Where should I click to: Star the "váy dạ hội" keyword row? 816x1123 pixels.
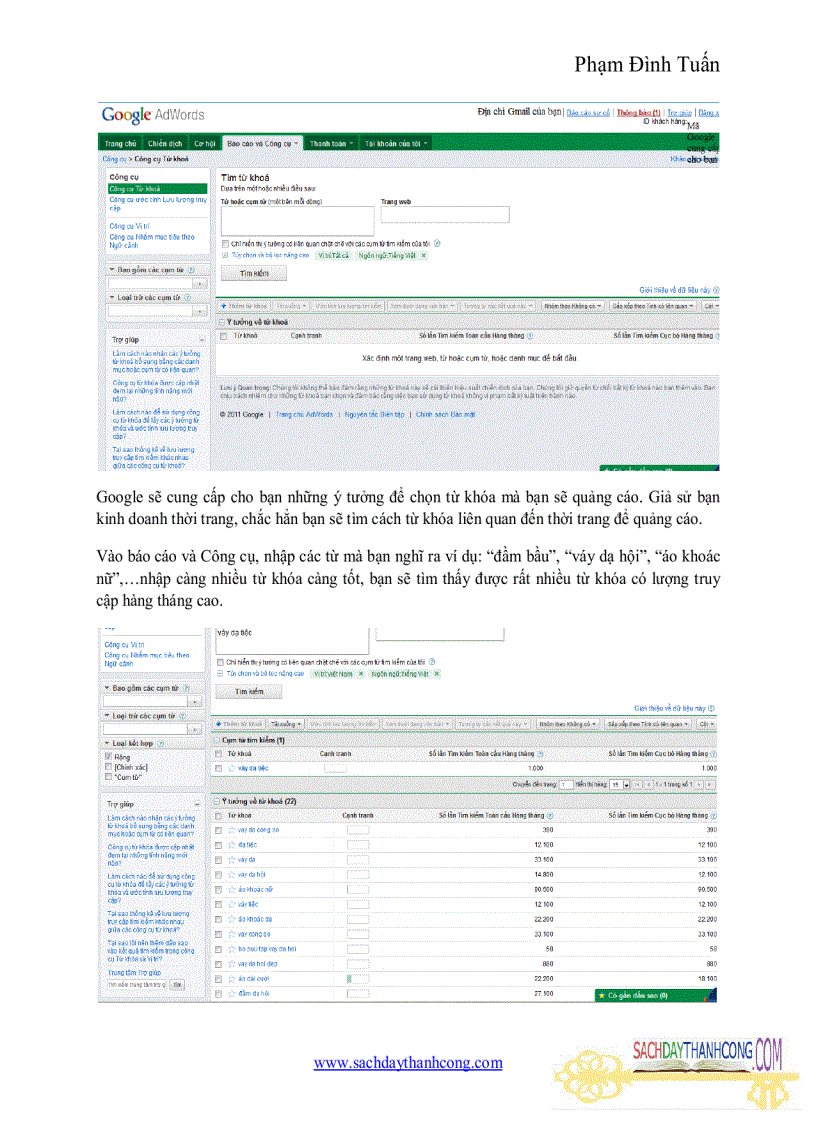pos(231,875)
